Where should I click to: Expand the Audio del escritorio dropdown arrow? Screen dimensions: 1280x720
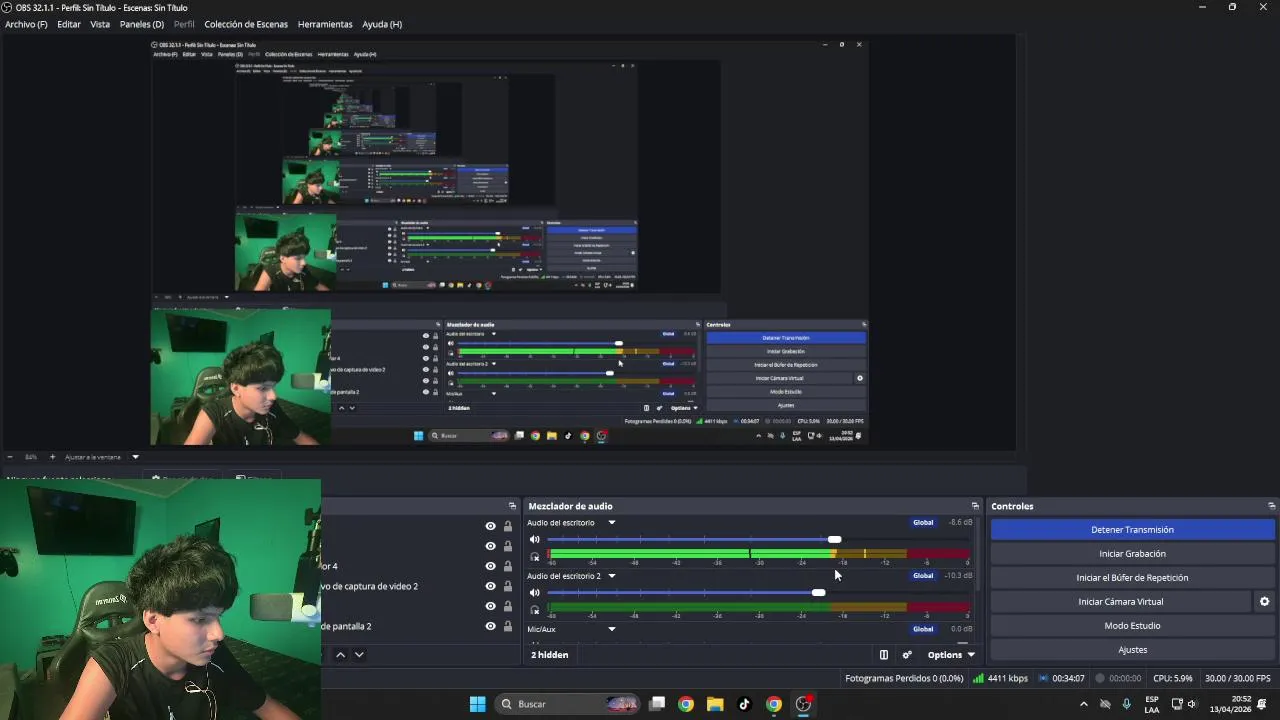611,523
